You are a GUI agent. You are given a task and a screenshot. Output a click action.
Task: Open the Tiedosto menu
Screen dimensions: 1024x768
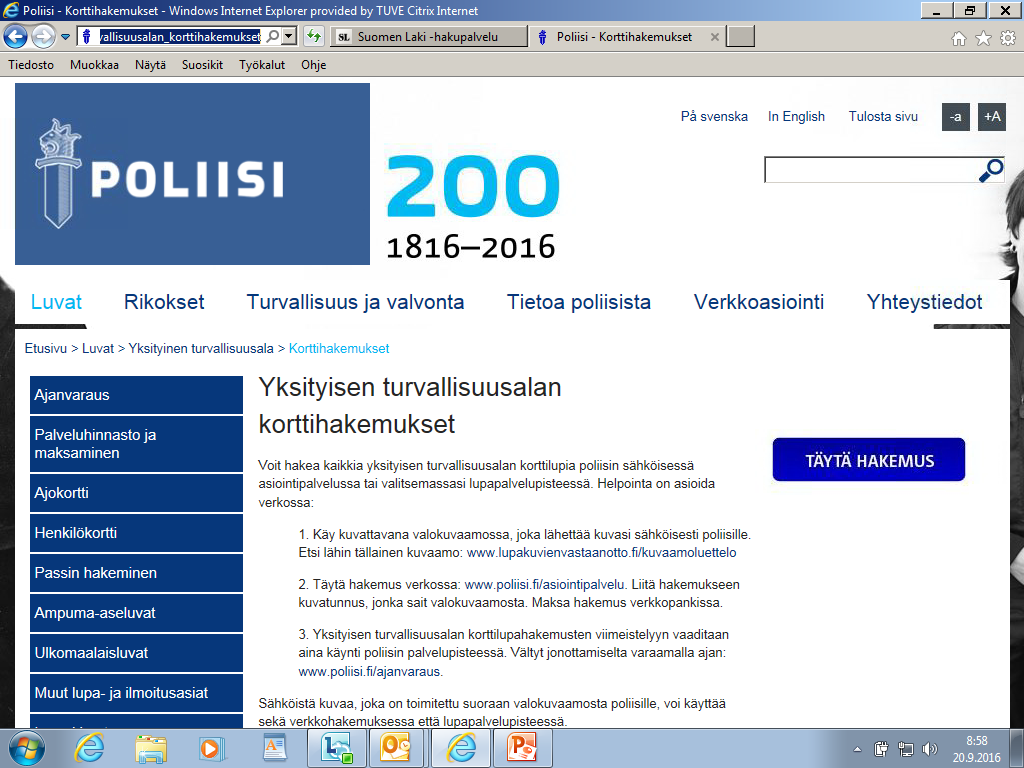point(31,65)
